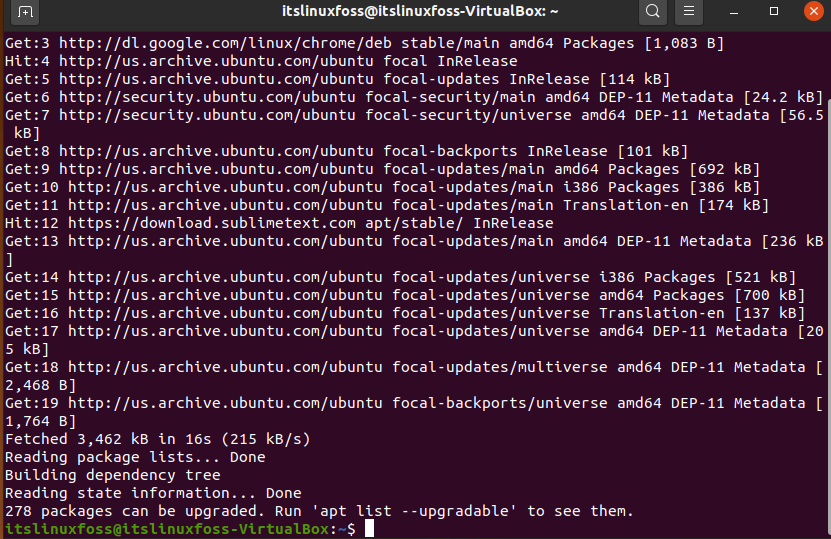The image size is (831, 539).
Task: Click the Get:9 focal-updates/main amd64 Packages line
Action: 383,170
